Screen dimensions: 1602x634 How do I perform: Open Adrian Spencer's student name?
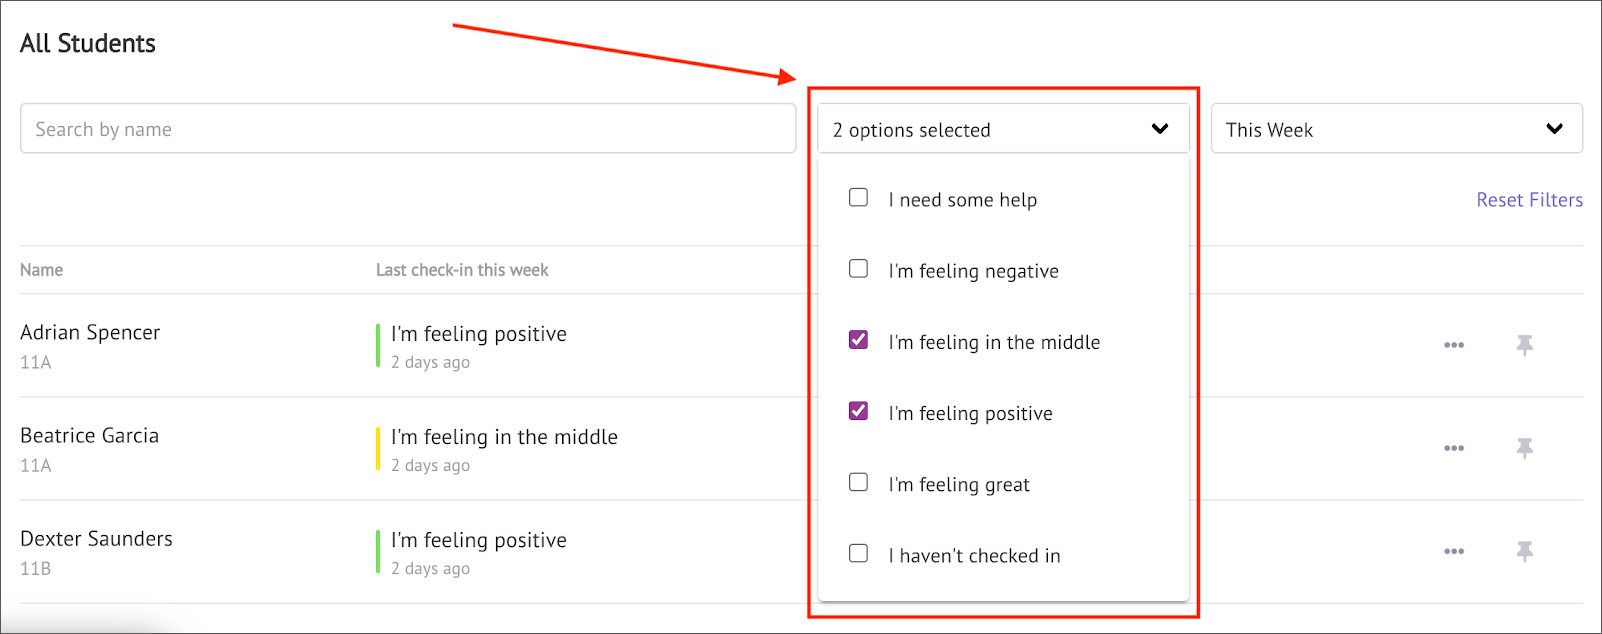click(90, 332)
